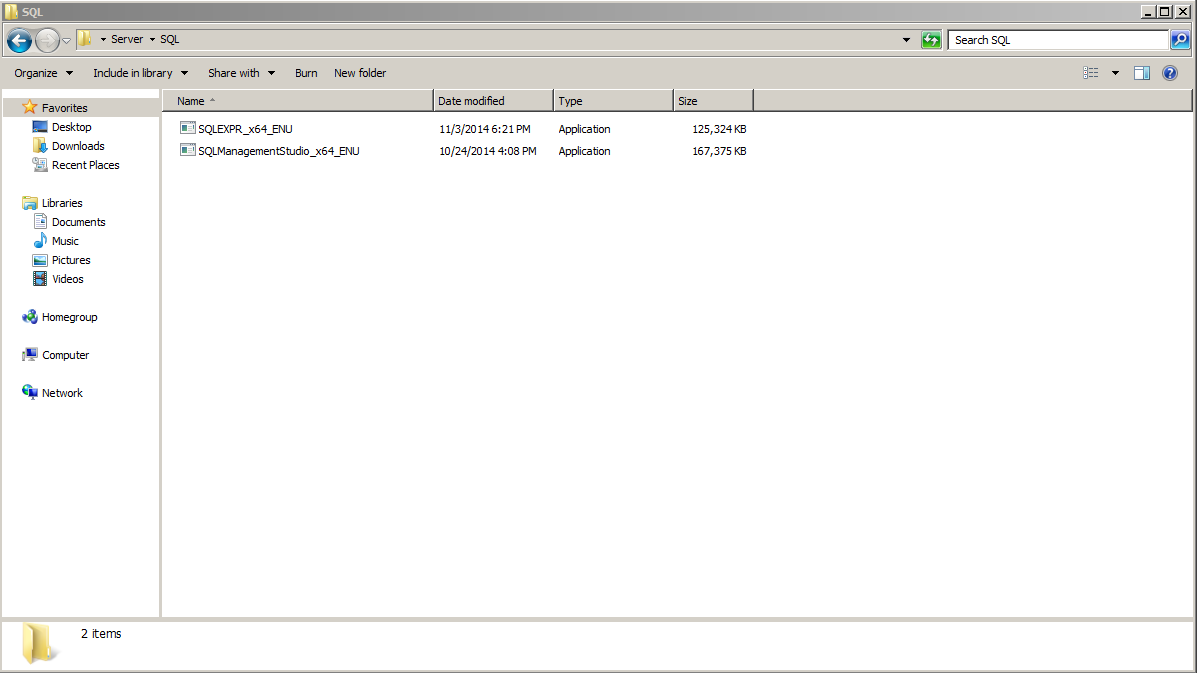1200x673 pixels.
Task: Click the SQLManagementStudio_x64_ENU application icon
Action: [x=187, y=150]
